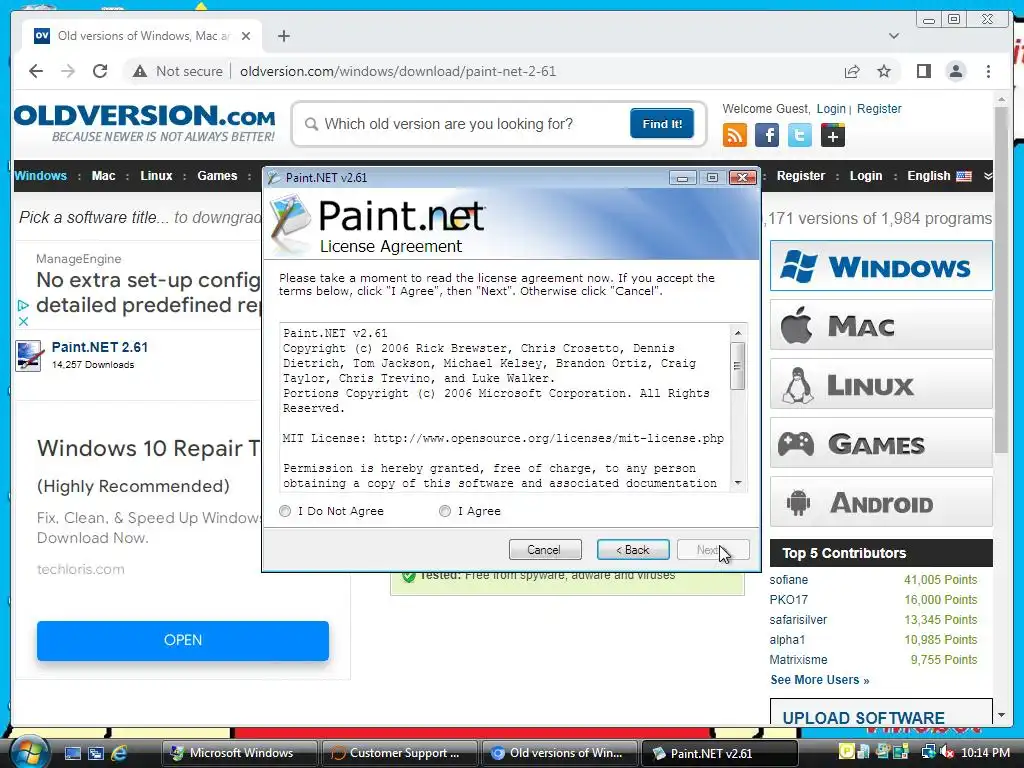Switch to Microsoft Windows taskbar item
Screen dimensions: 1024x768
pyautogui.click(x=239, y=753)
